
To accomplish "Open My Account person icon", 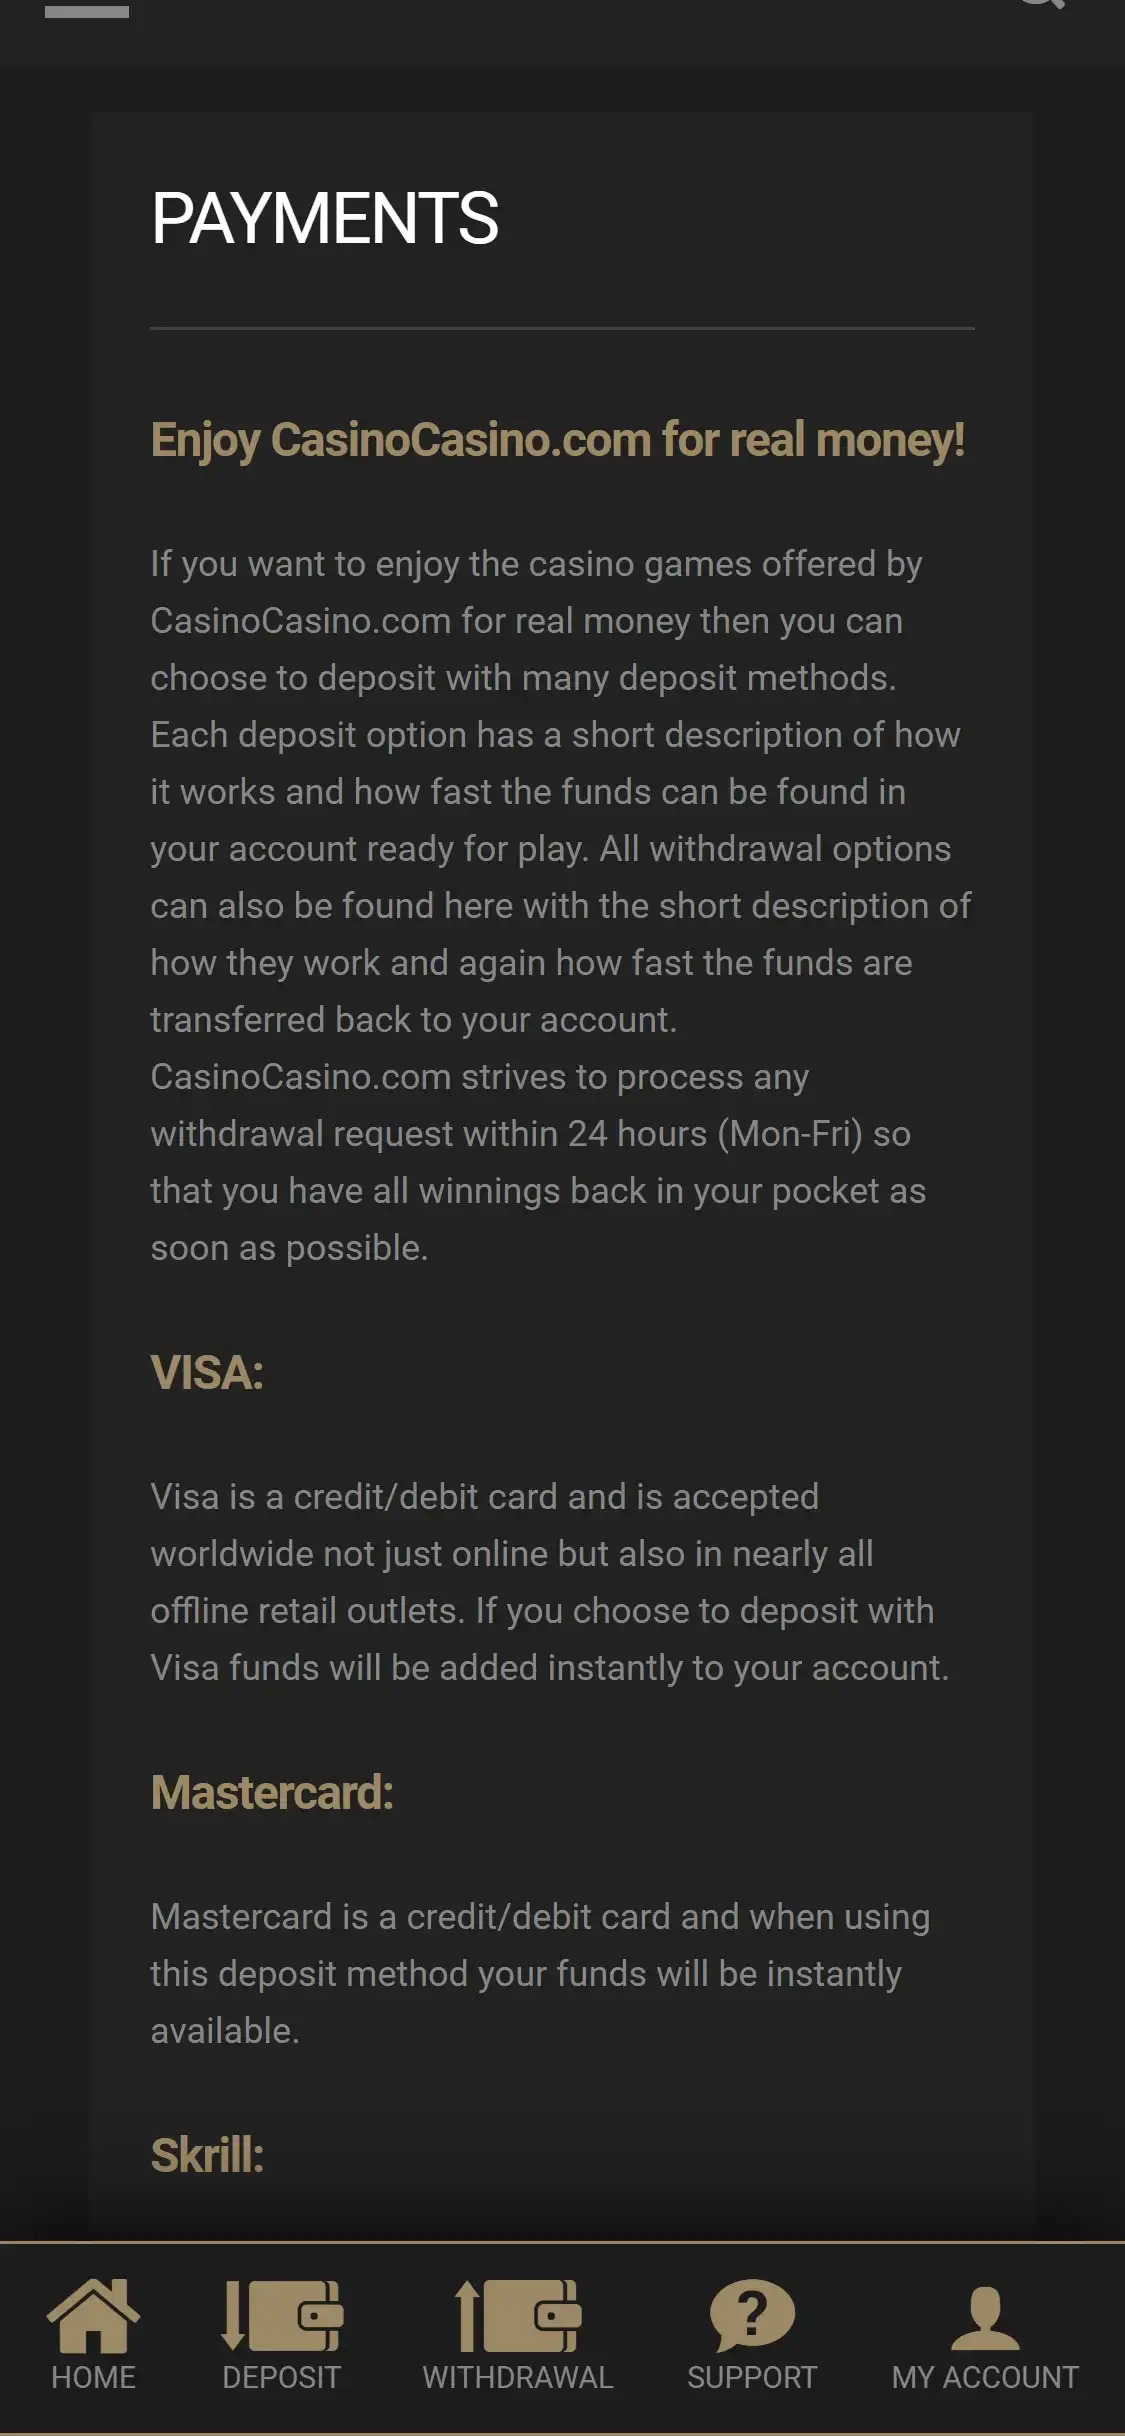I will [985, 2316].
